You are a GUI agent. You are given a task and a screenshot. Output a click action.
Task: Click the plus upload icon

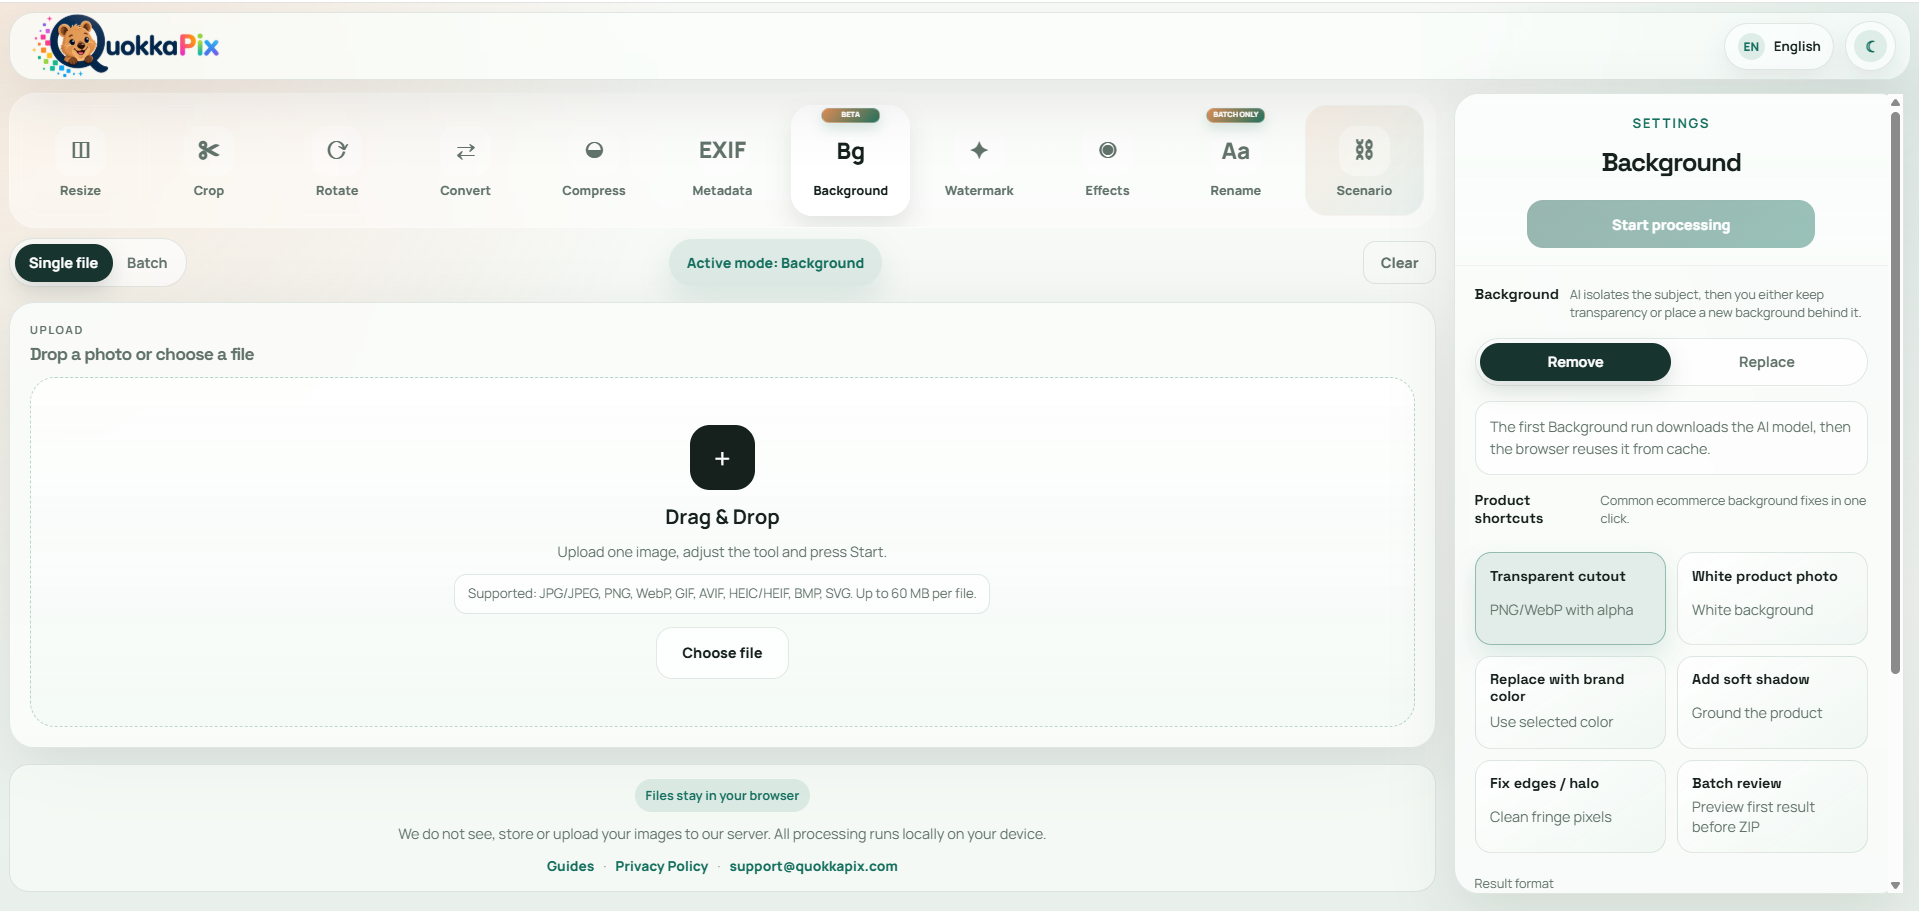point(722,457)
